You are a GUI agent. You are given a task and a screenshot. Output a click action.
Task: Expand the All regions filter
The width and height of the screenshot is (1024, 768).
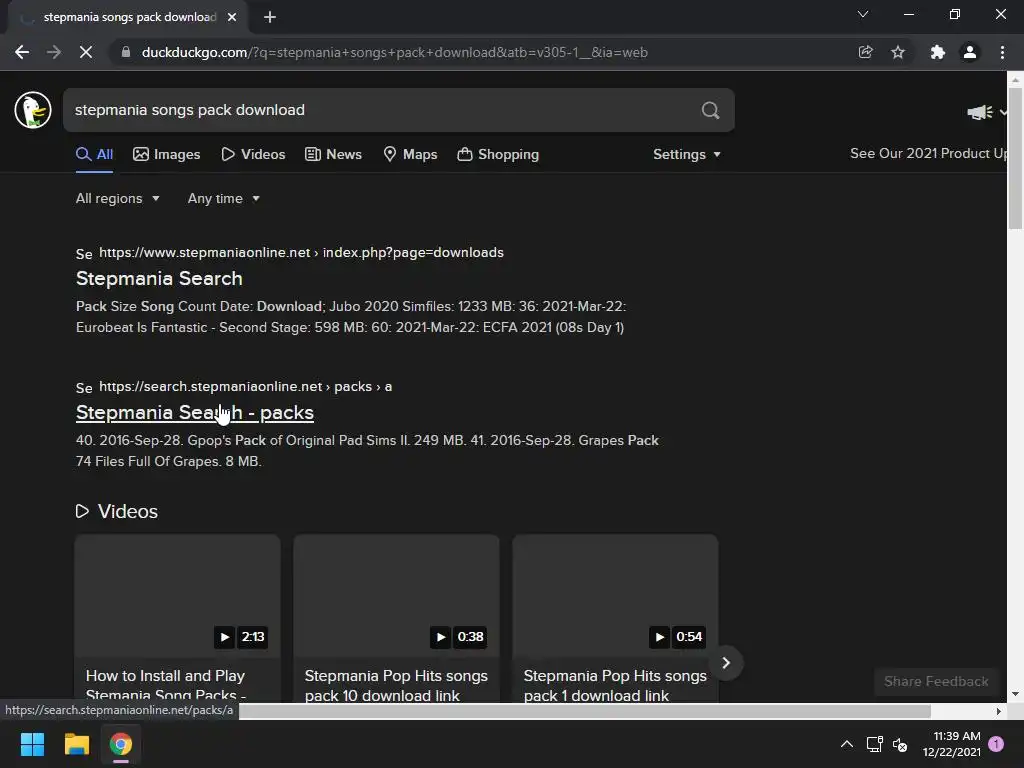118,199
